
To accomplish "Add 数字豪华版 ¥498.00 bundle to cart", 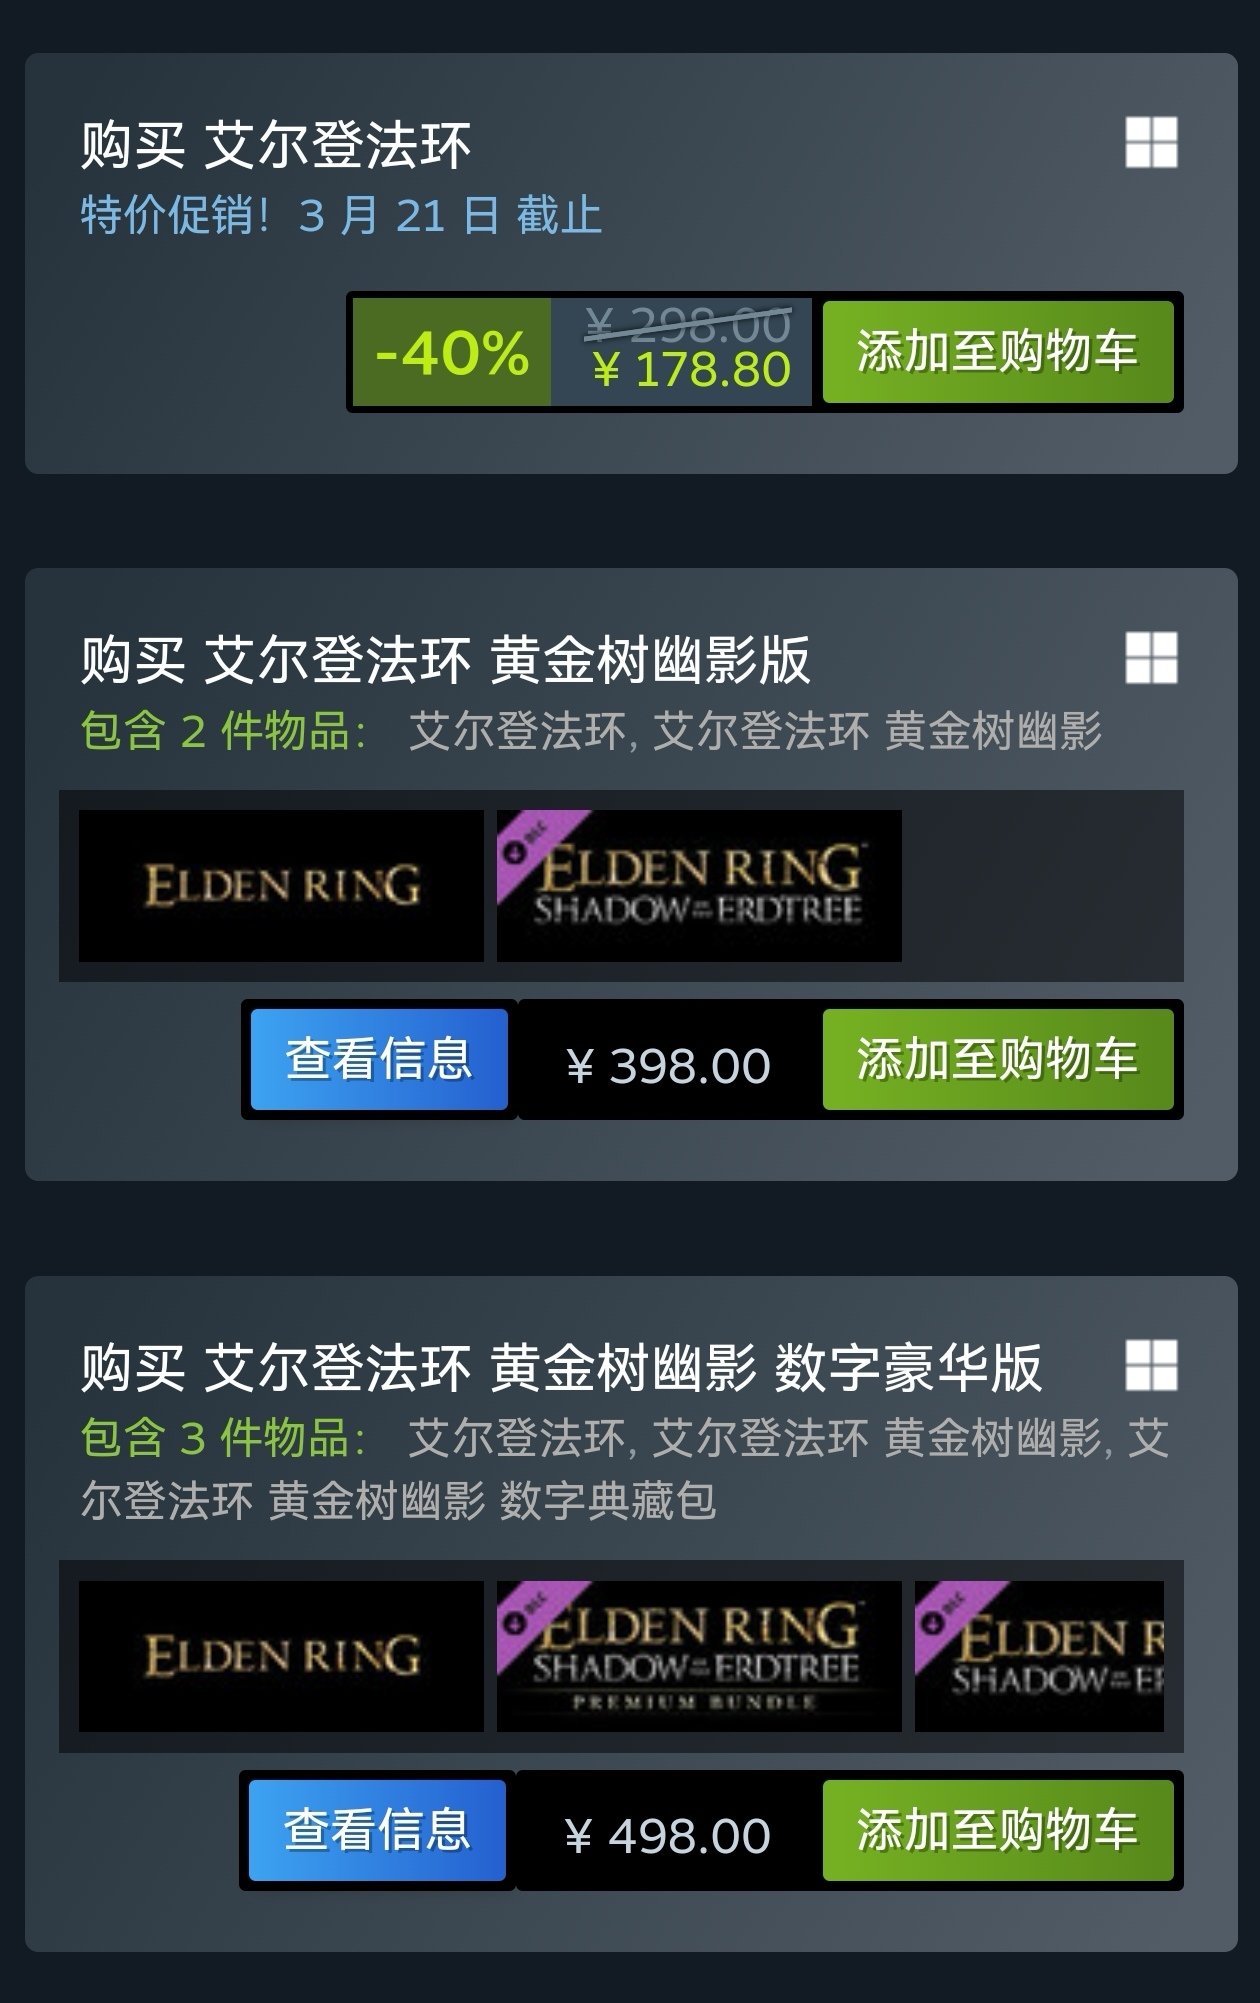I will click(x=997, y=1830).
